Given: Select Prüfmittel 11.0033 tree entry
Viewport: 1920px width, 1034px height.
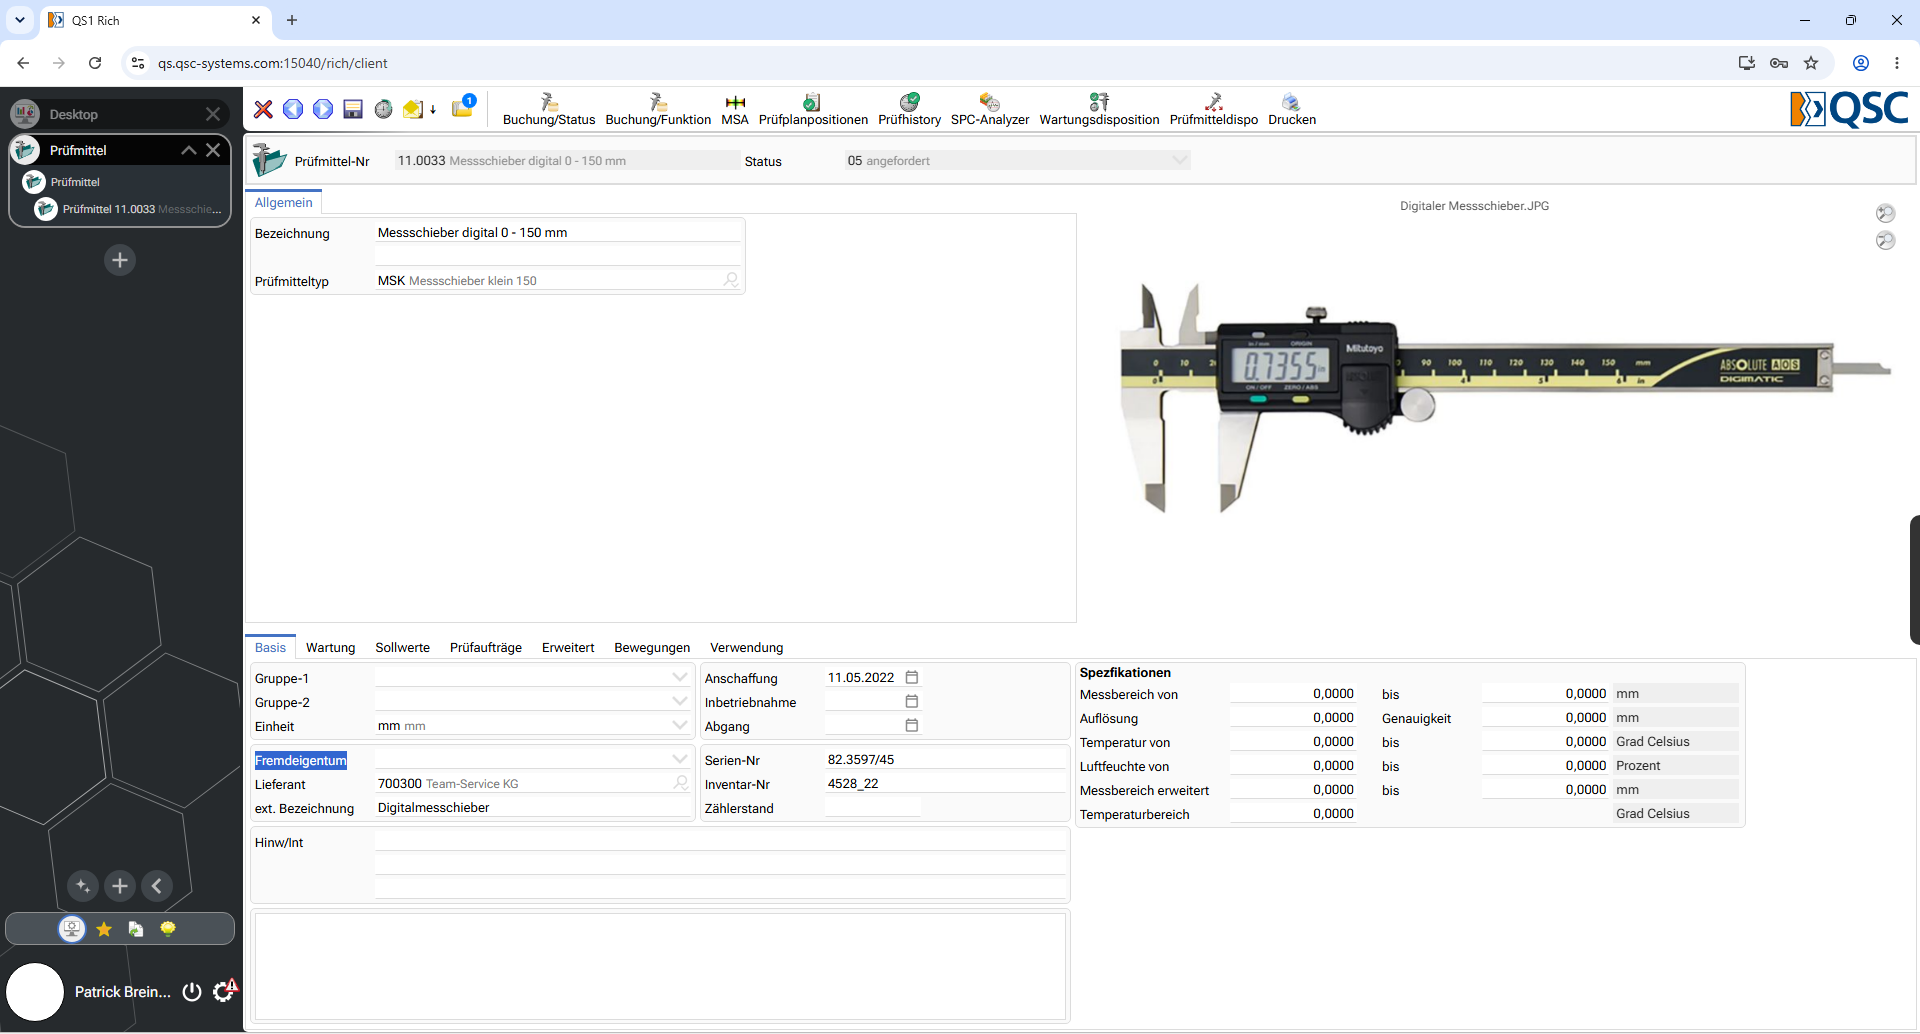Looking at the screenshot, I should click(x=130, y=209).
